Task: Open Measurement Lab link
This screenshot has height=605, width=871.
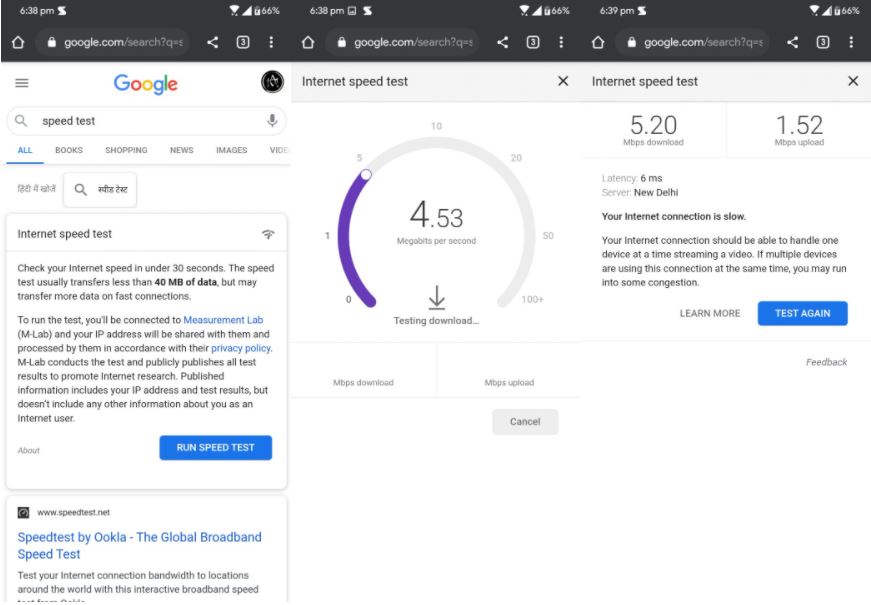Action: (223, 320)
